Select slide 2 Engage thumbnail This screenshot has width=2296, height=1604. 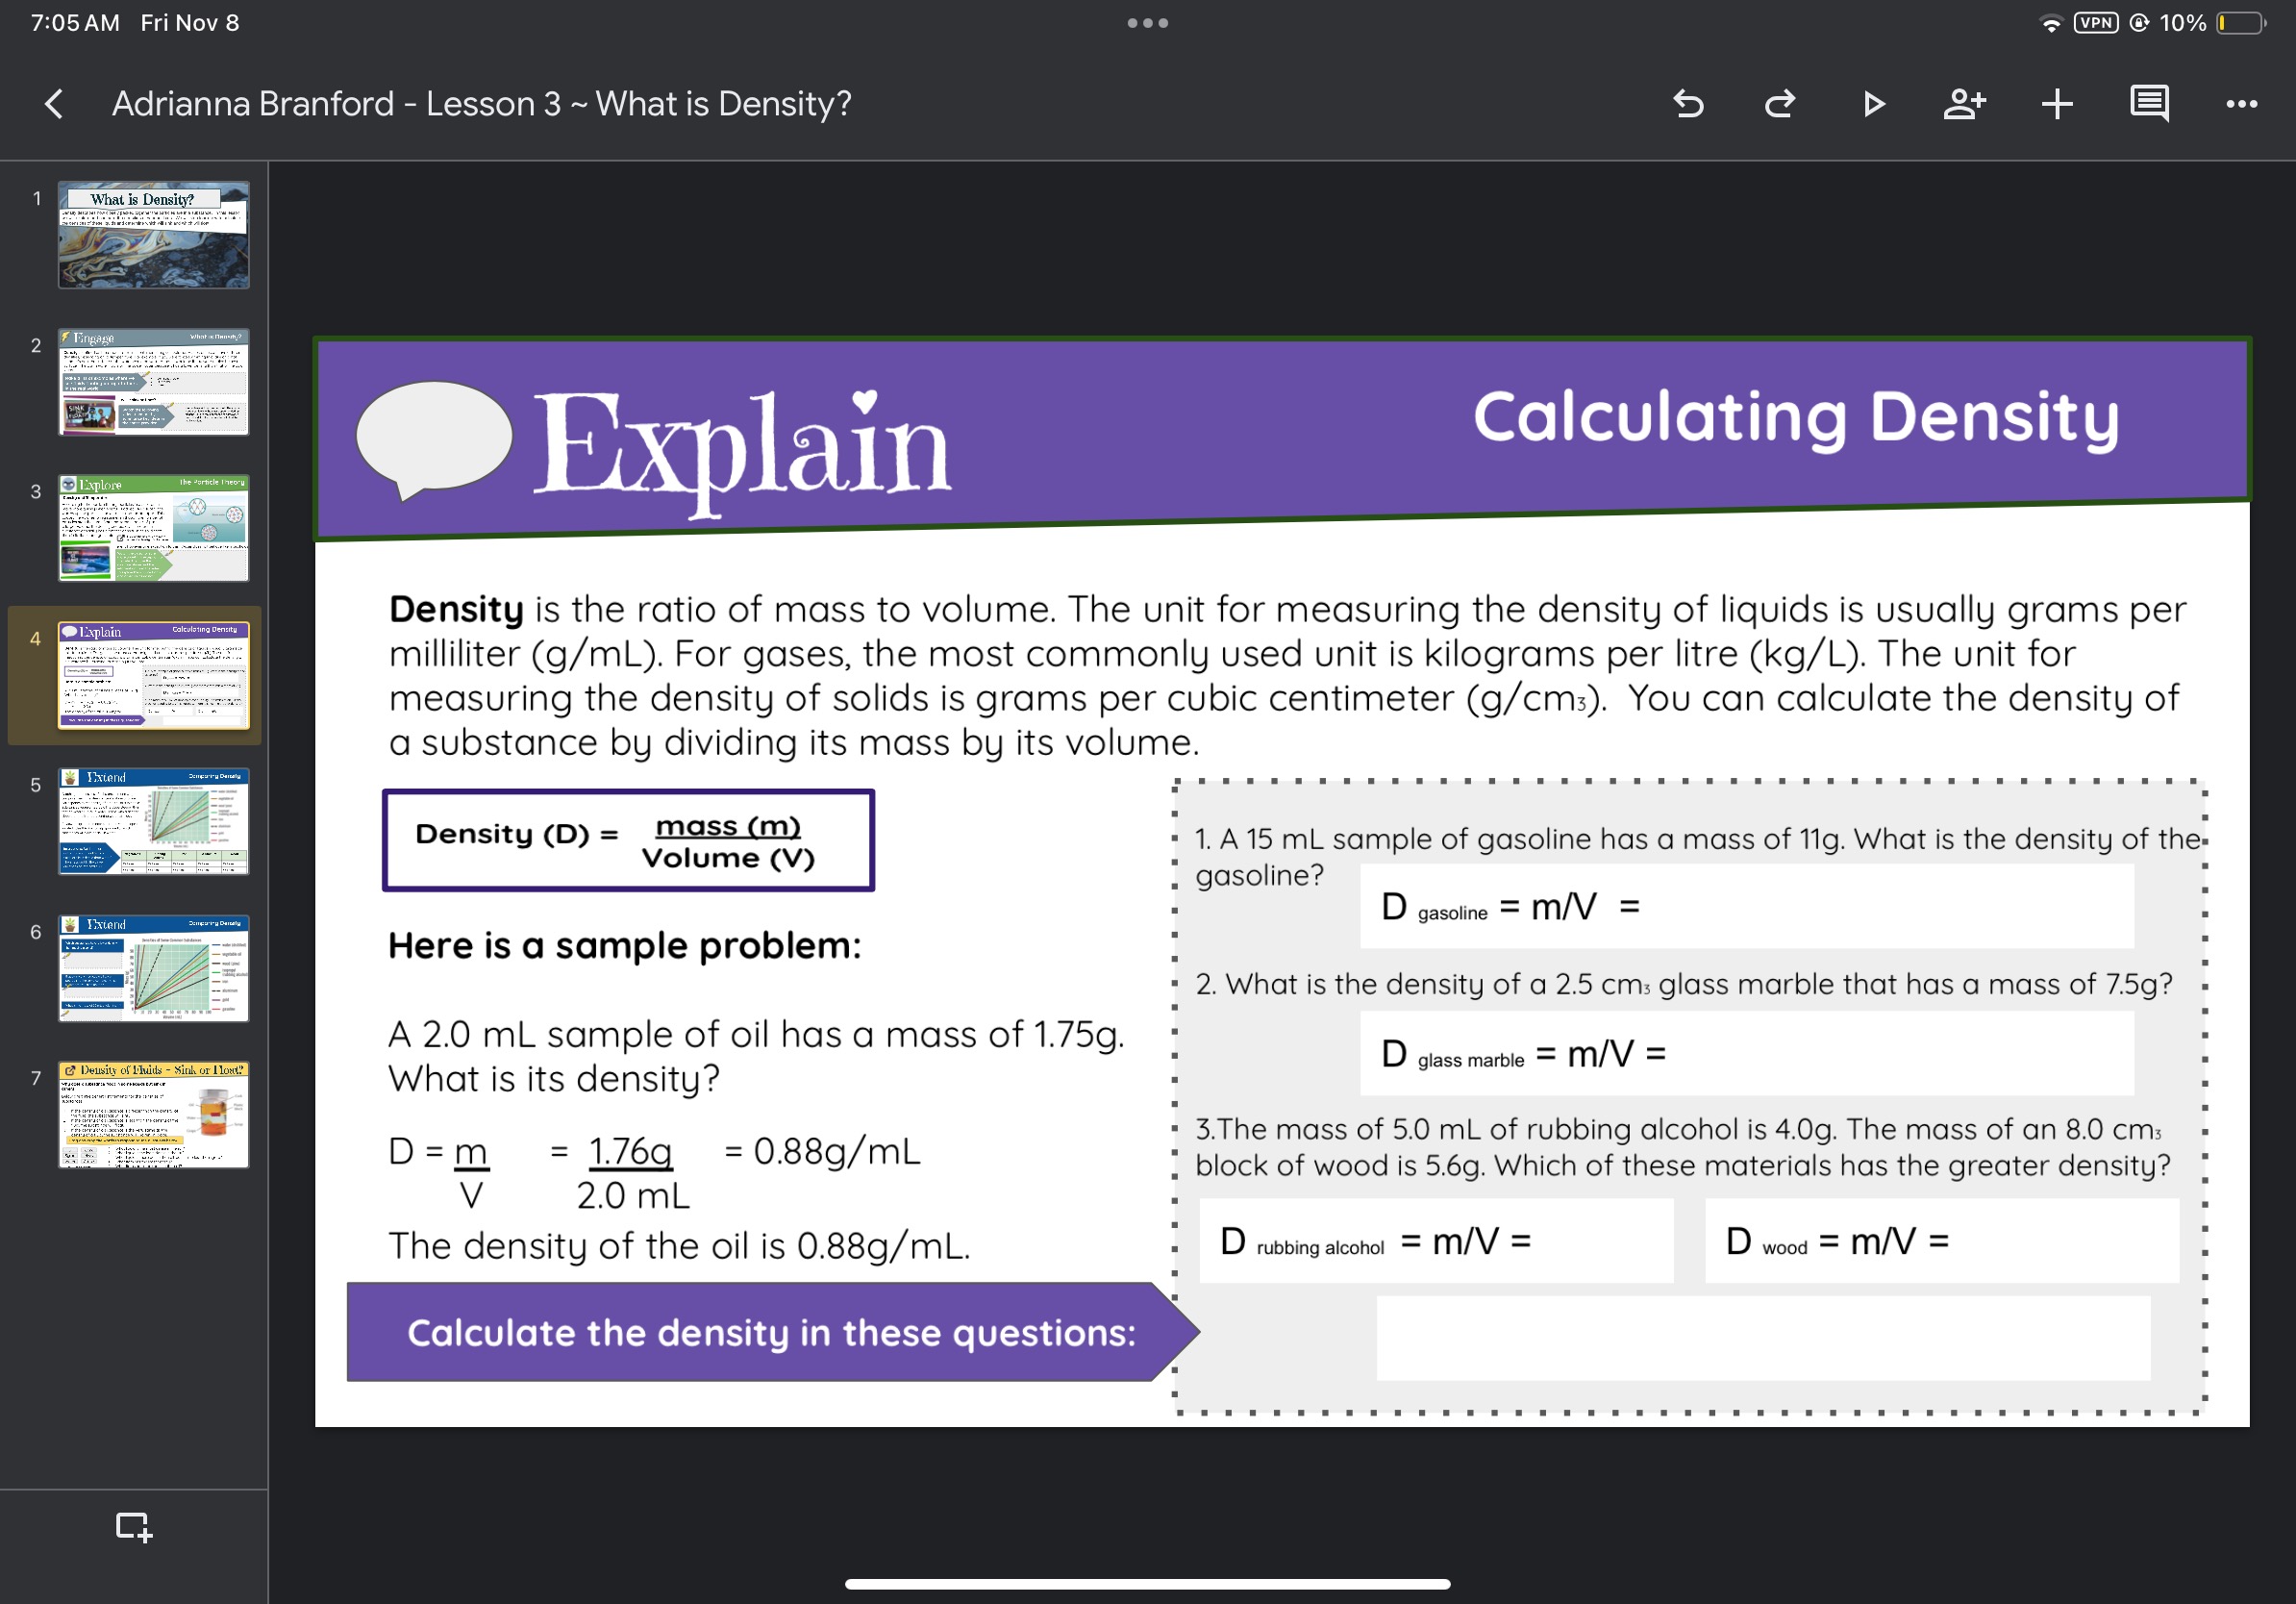pos(154,382)
